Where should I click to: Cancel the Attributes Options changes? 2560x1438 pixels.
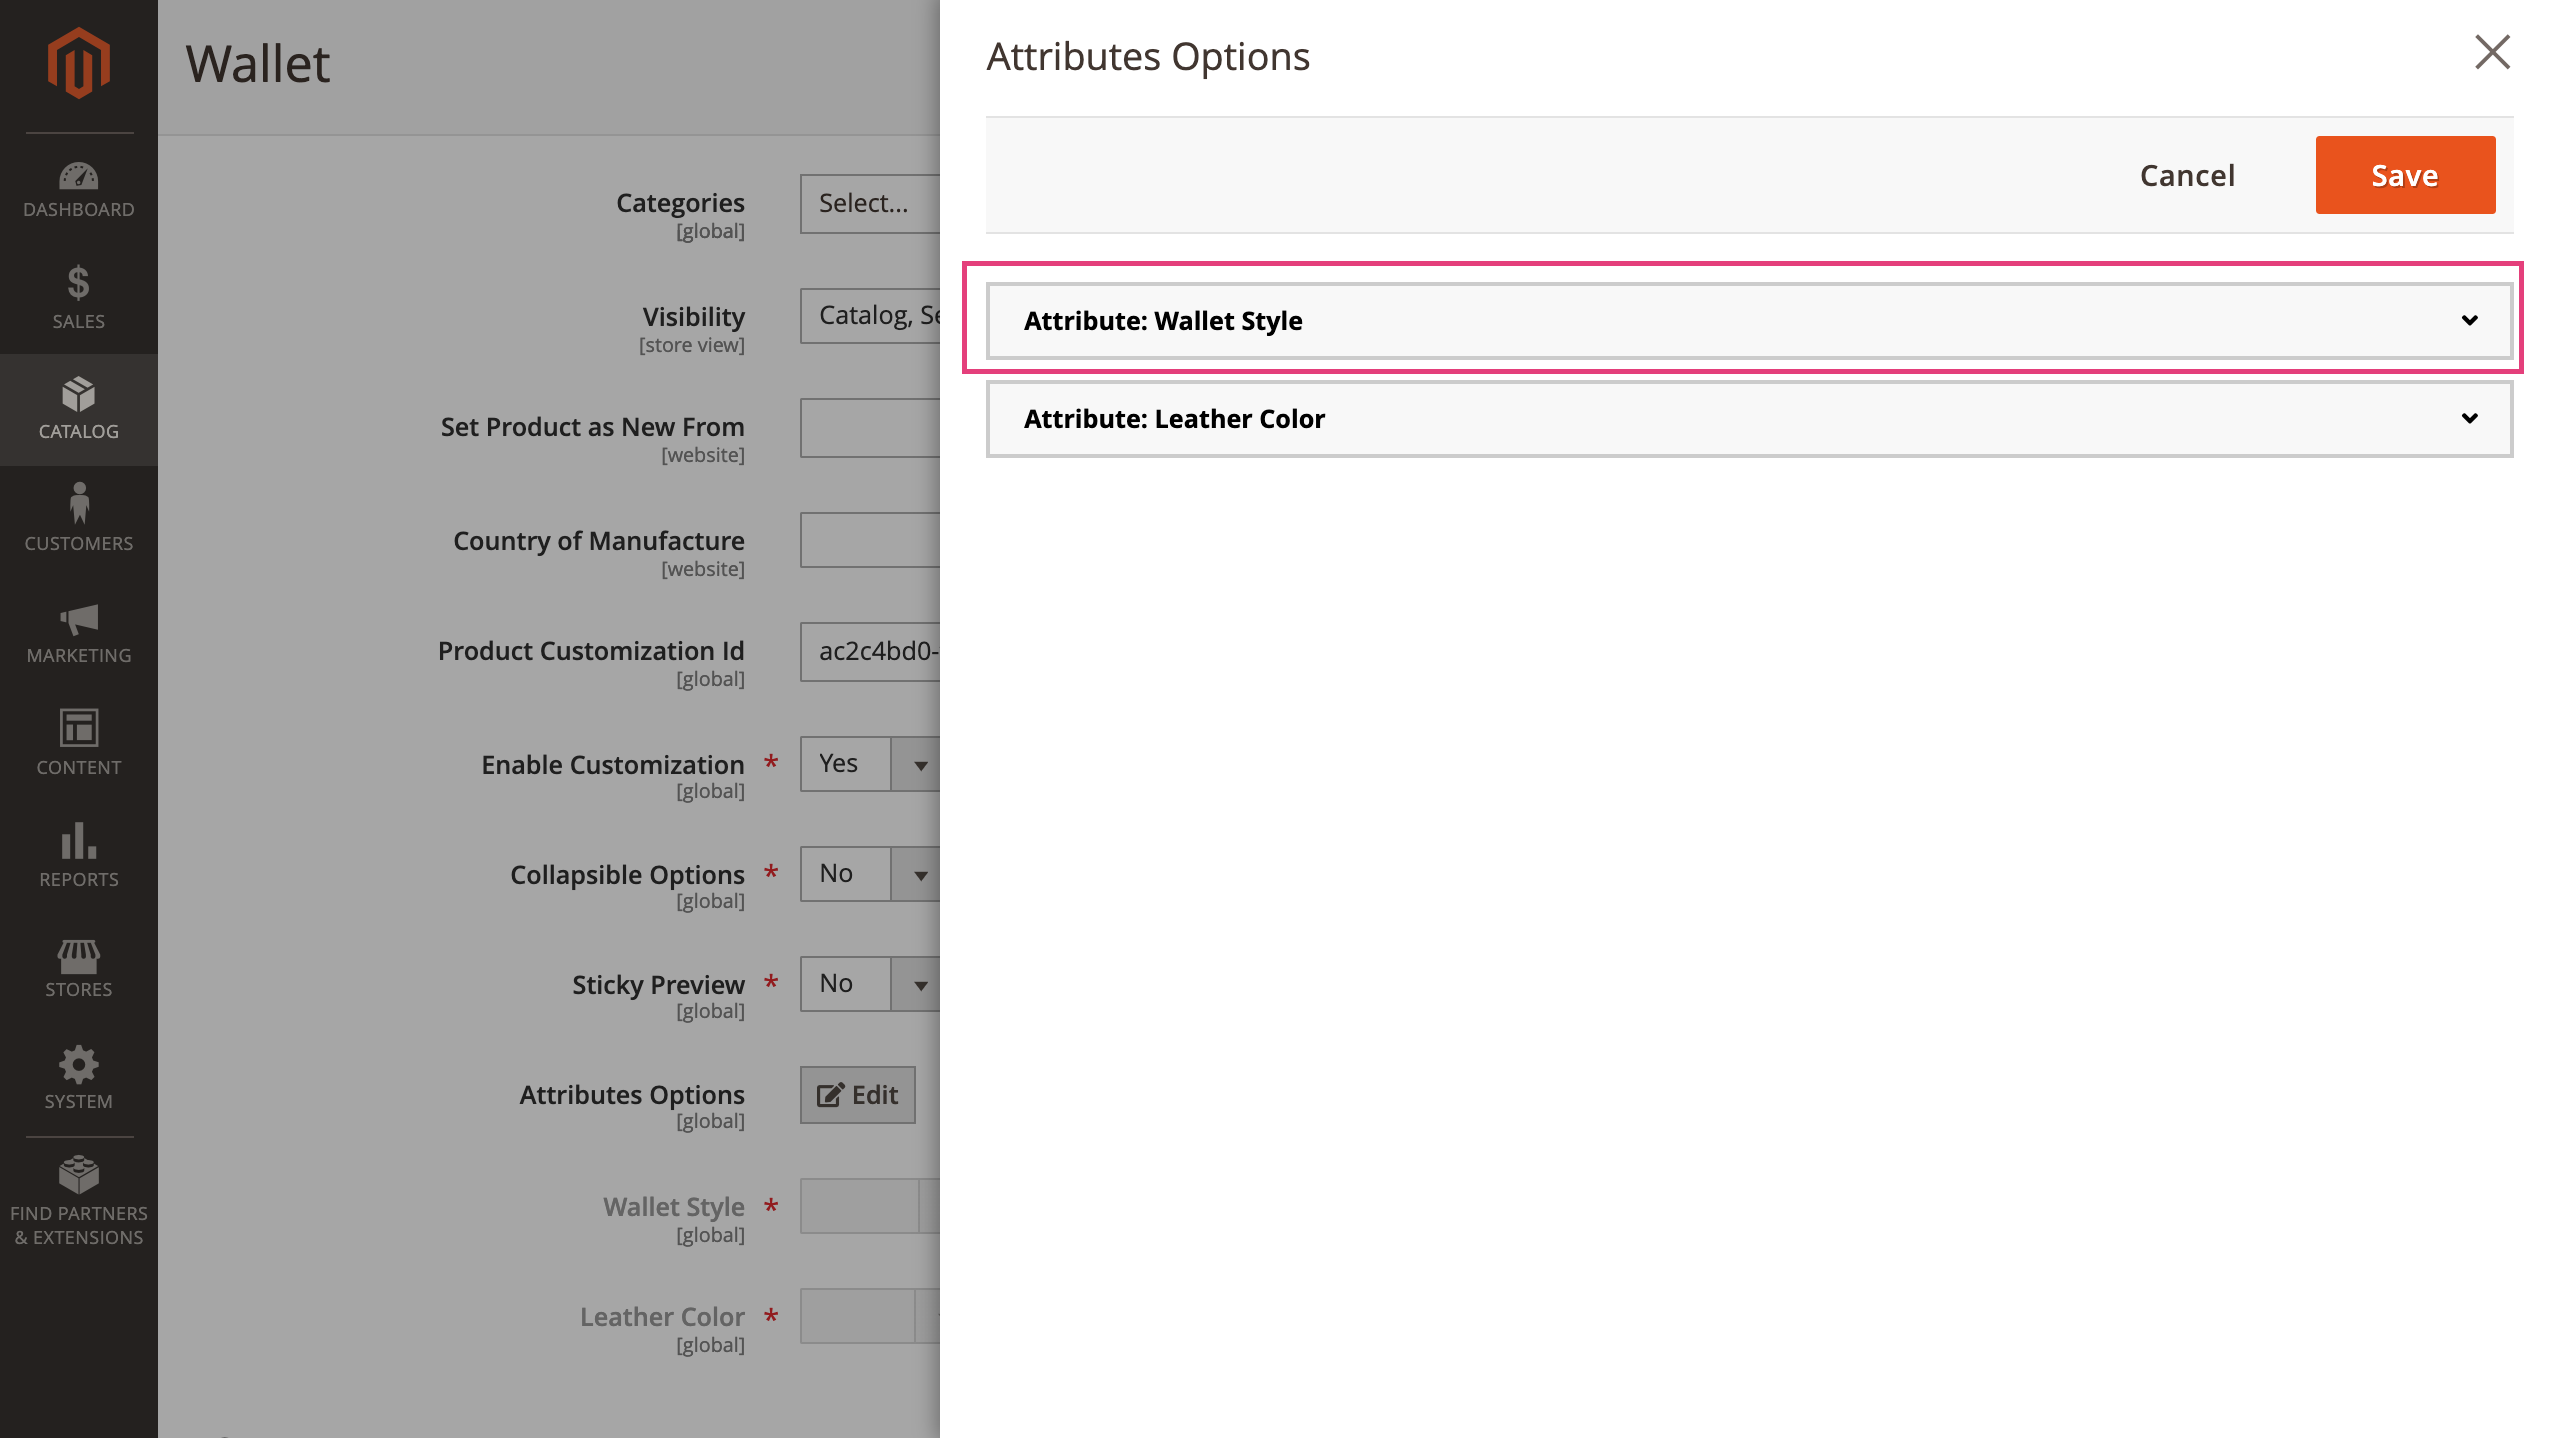(2187, 174)
